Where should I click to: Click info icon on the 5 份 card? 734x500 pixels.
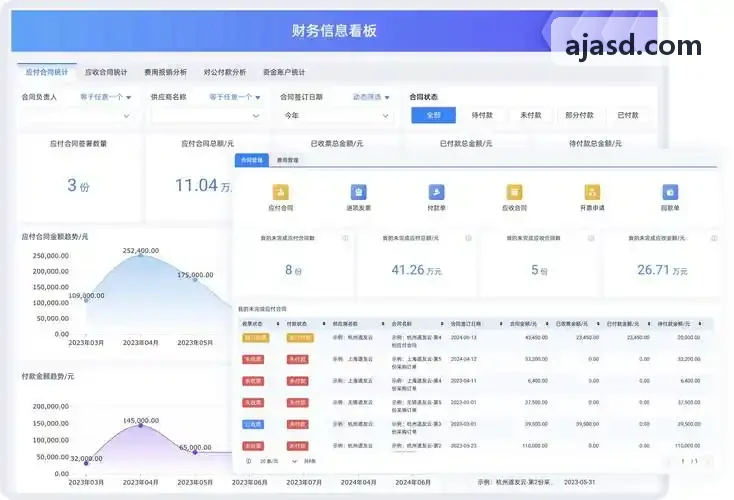coord(591,238)
